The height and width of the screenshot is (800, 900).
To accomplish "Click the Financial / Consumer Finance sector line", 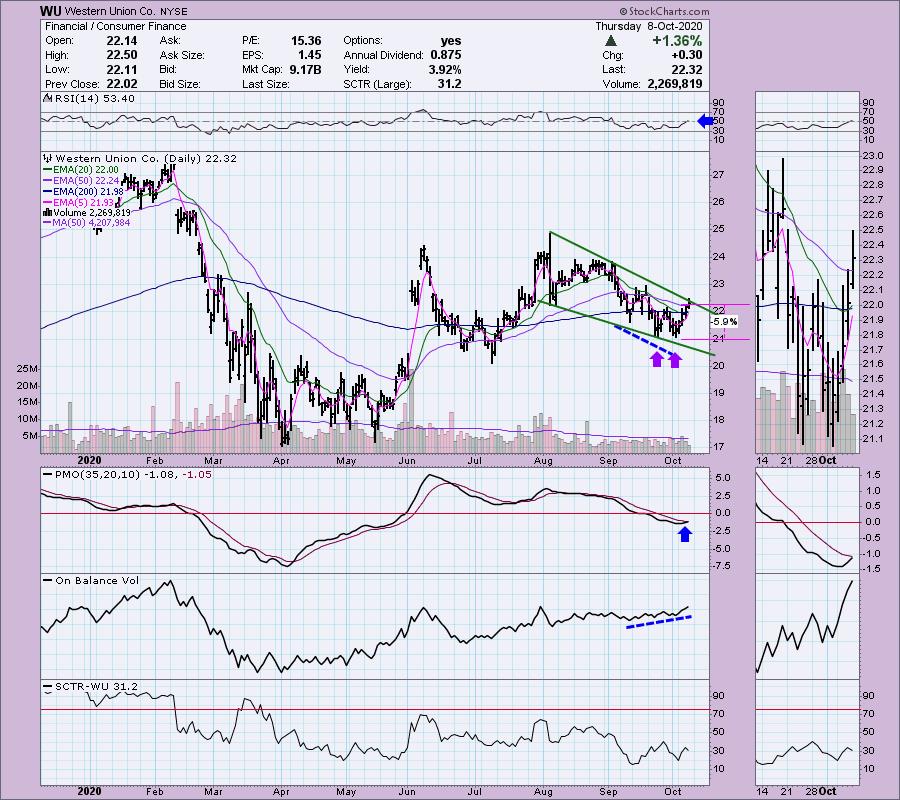I will point(115,26).
